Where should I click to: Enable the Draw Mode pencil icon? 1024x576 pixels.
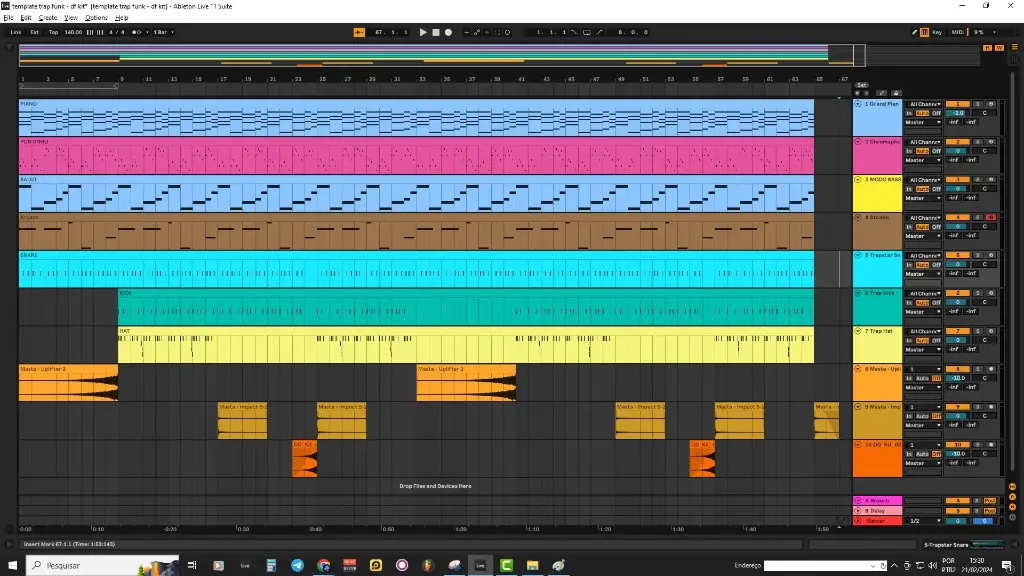[914, 32]
